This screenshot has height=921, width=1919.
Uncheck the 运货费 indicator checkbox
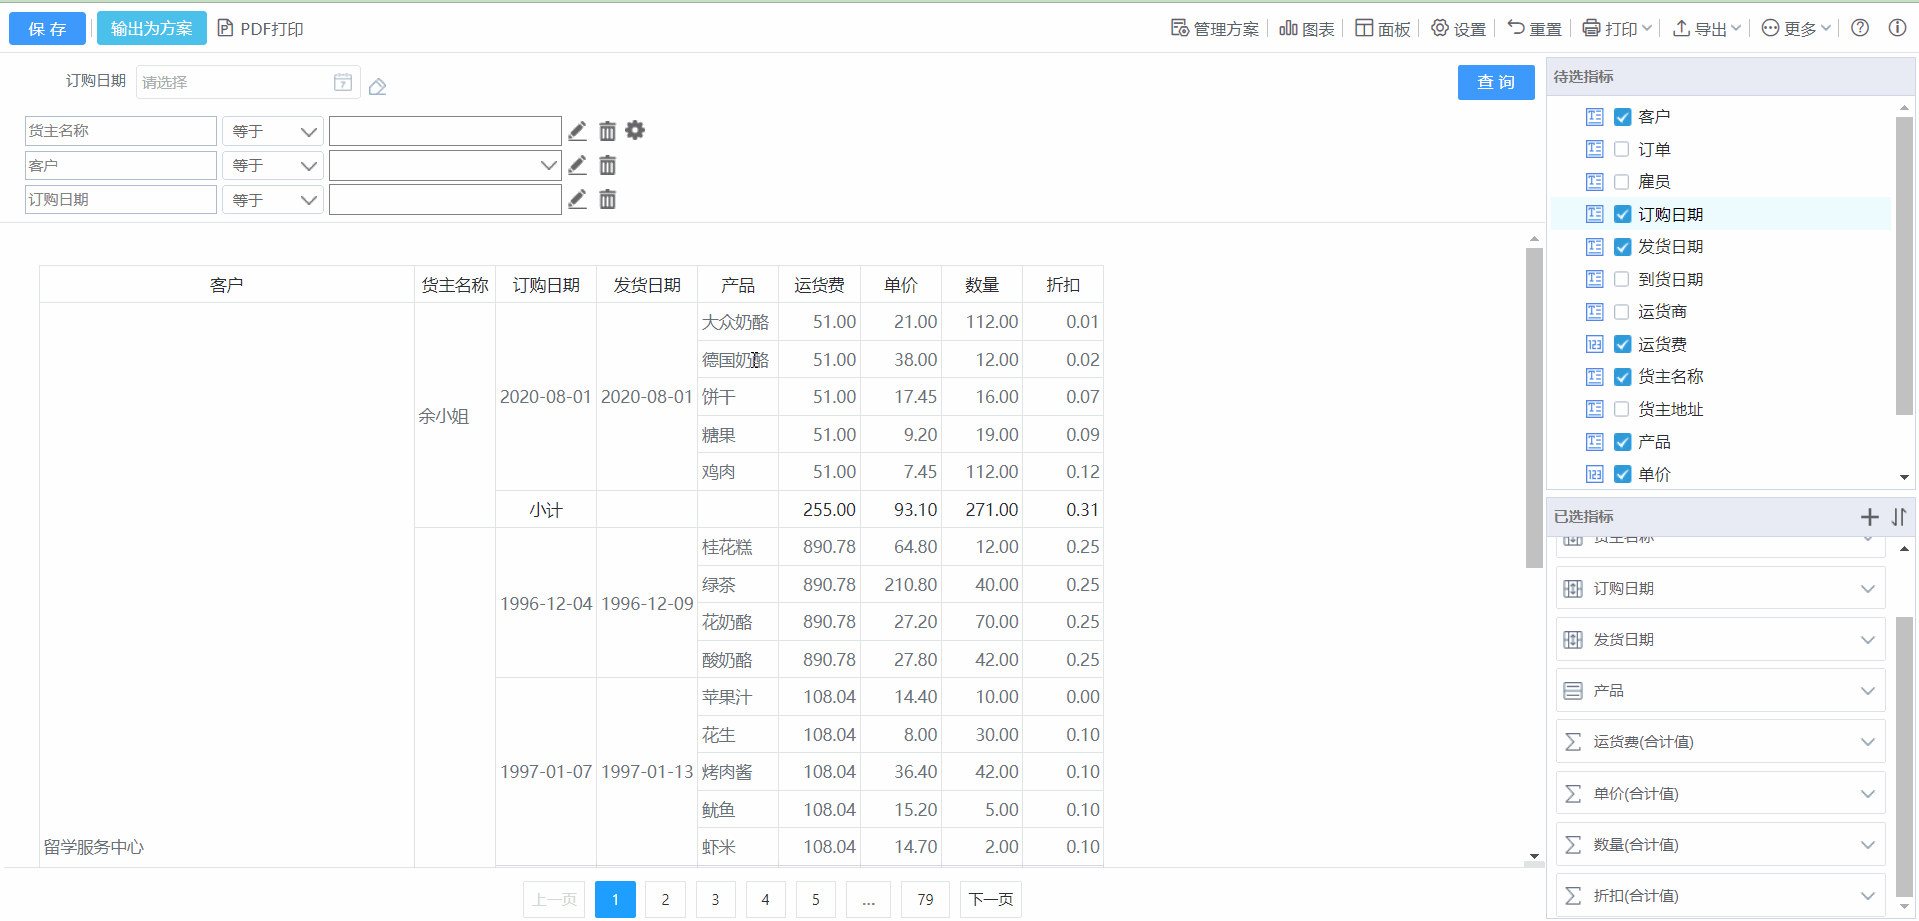coord(1622,345)
